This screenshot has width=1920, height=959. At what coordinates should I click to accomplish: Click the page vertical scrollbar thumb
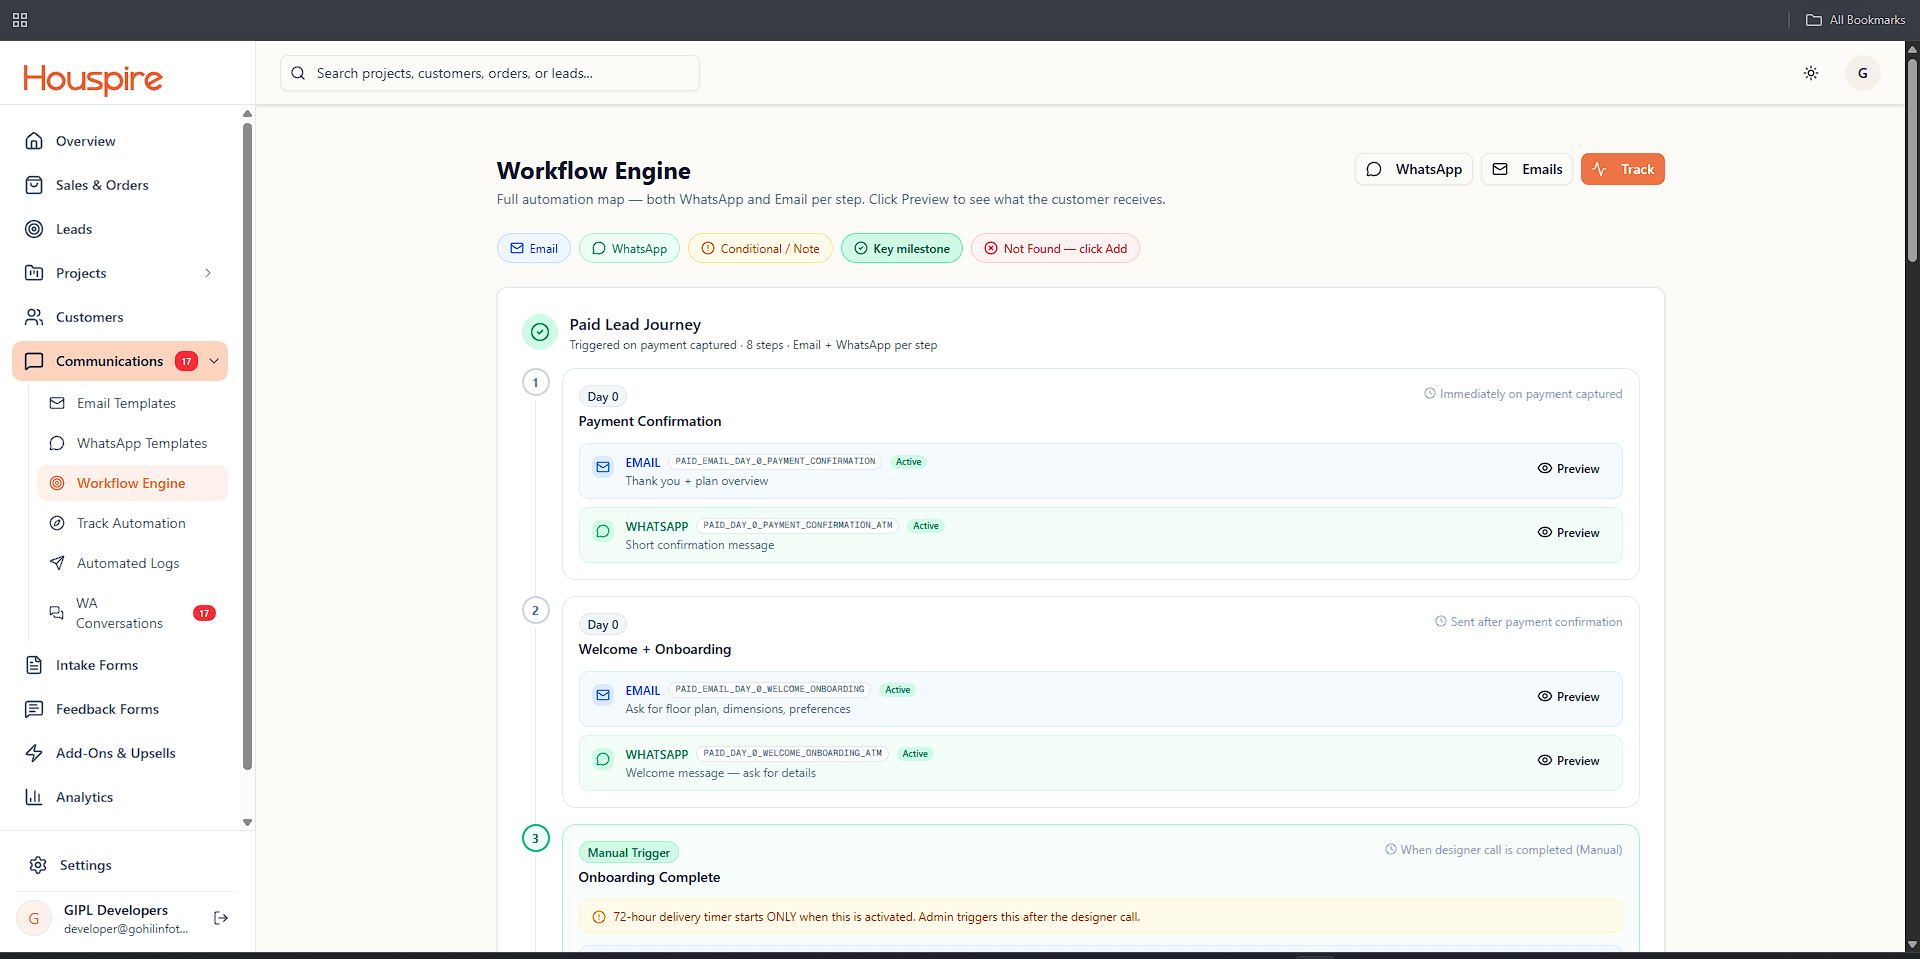pos(1912,160)
